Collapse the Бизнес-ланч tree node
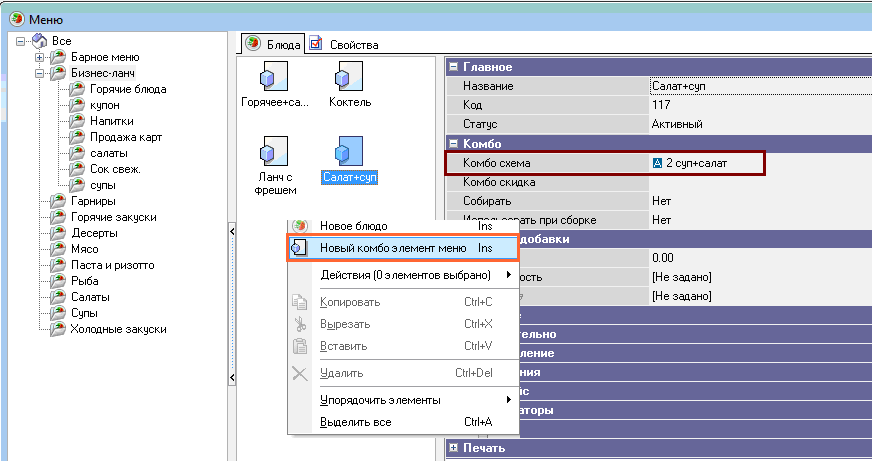This screenshot has width=872, height=461. click(x=37, y=73)
